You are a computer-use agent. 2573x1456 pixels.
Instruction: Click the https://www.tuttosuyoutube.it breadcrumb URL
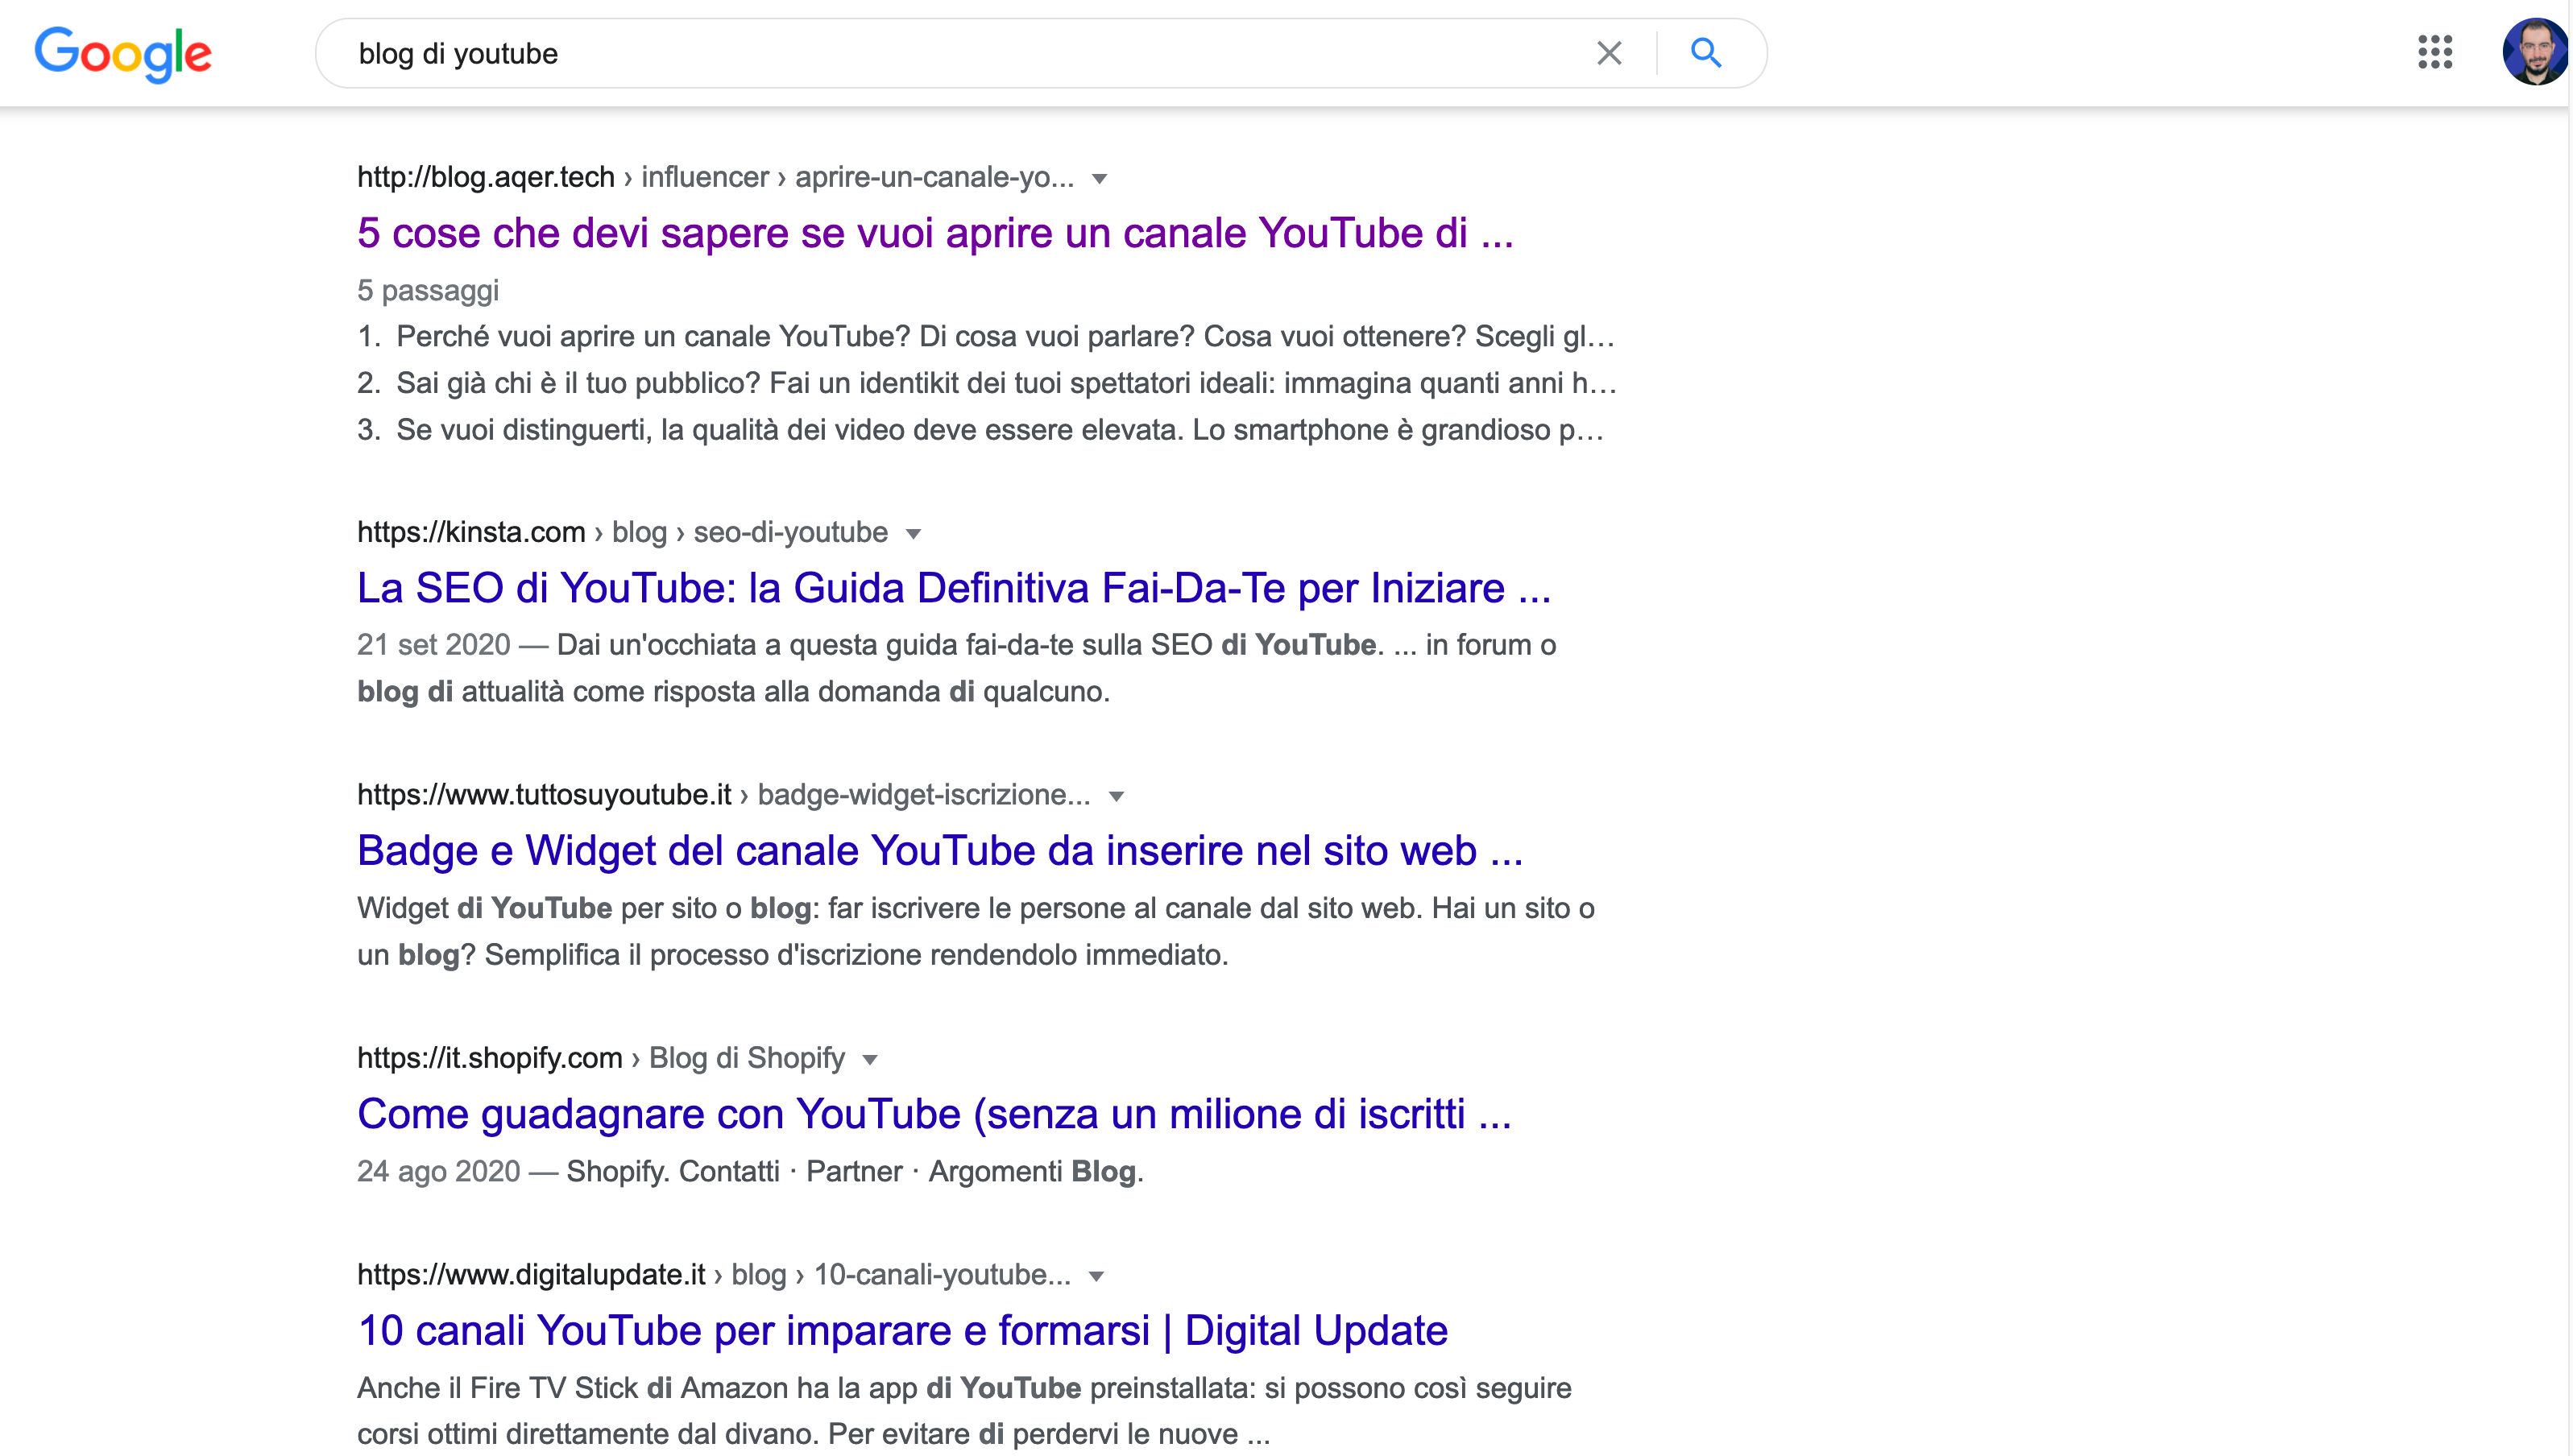(x=544, y=795)
